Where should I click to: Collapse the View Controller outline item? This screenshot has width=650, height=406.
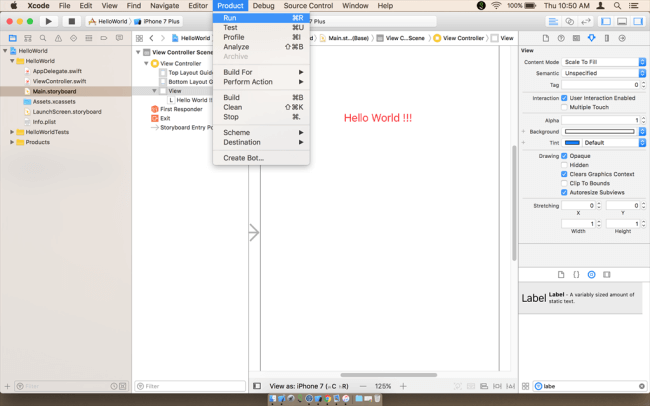tap(146, 63)
